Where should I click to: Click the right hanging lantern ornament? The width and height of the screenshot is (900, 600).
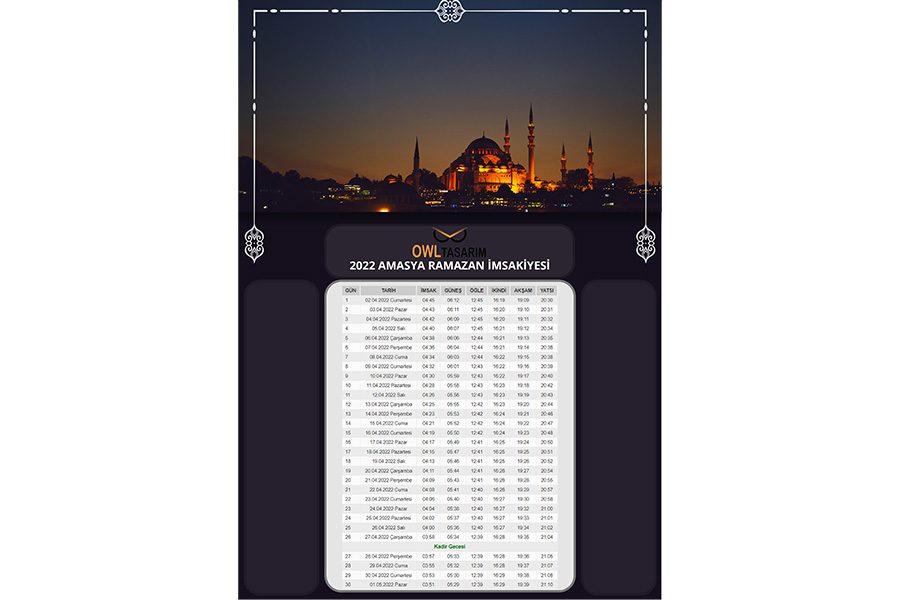pyautogui.click(x=645, y=243)
